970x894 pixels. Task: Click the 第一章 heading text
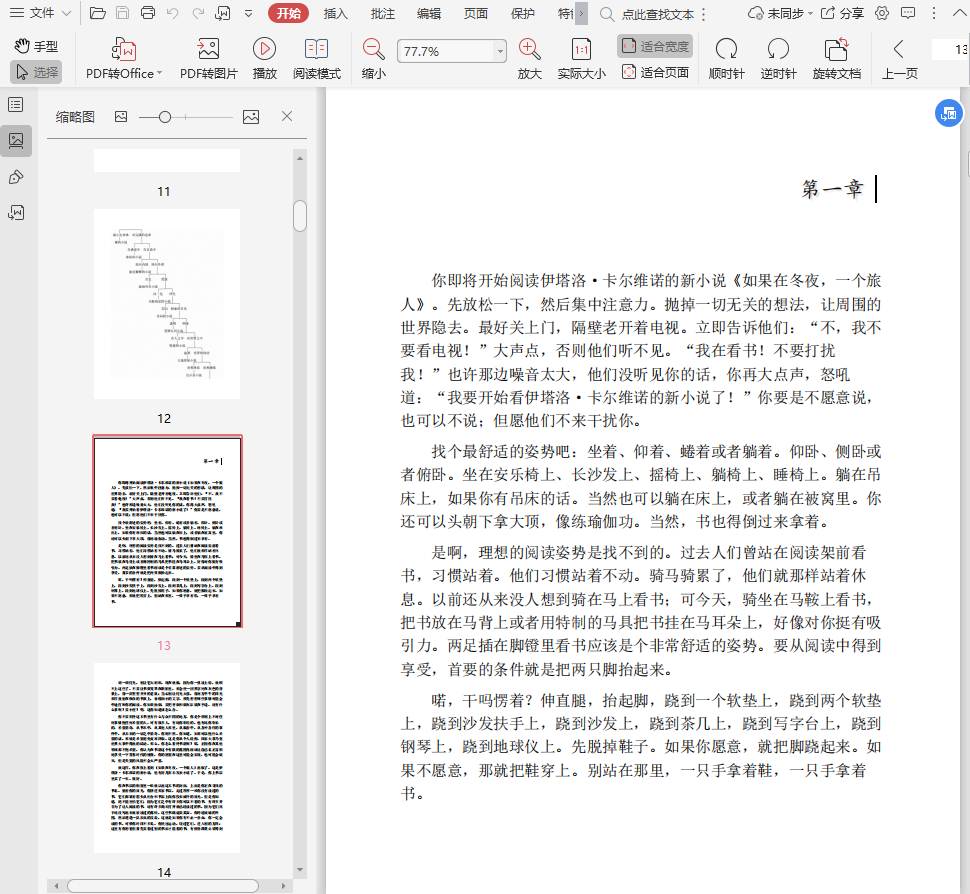[x=832, y=189]
